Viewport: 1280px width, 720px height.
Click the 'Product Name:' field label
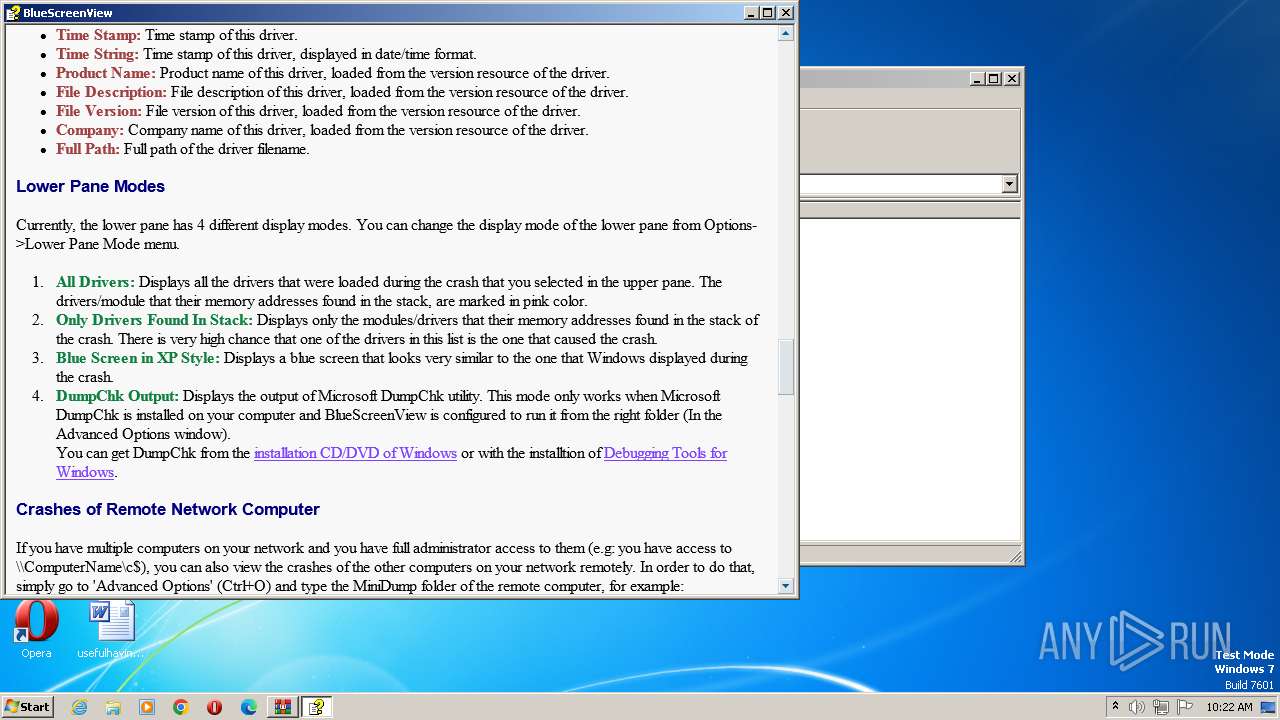point(106,73)
